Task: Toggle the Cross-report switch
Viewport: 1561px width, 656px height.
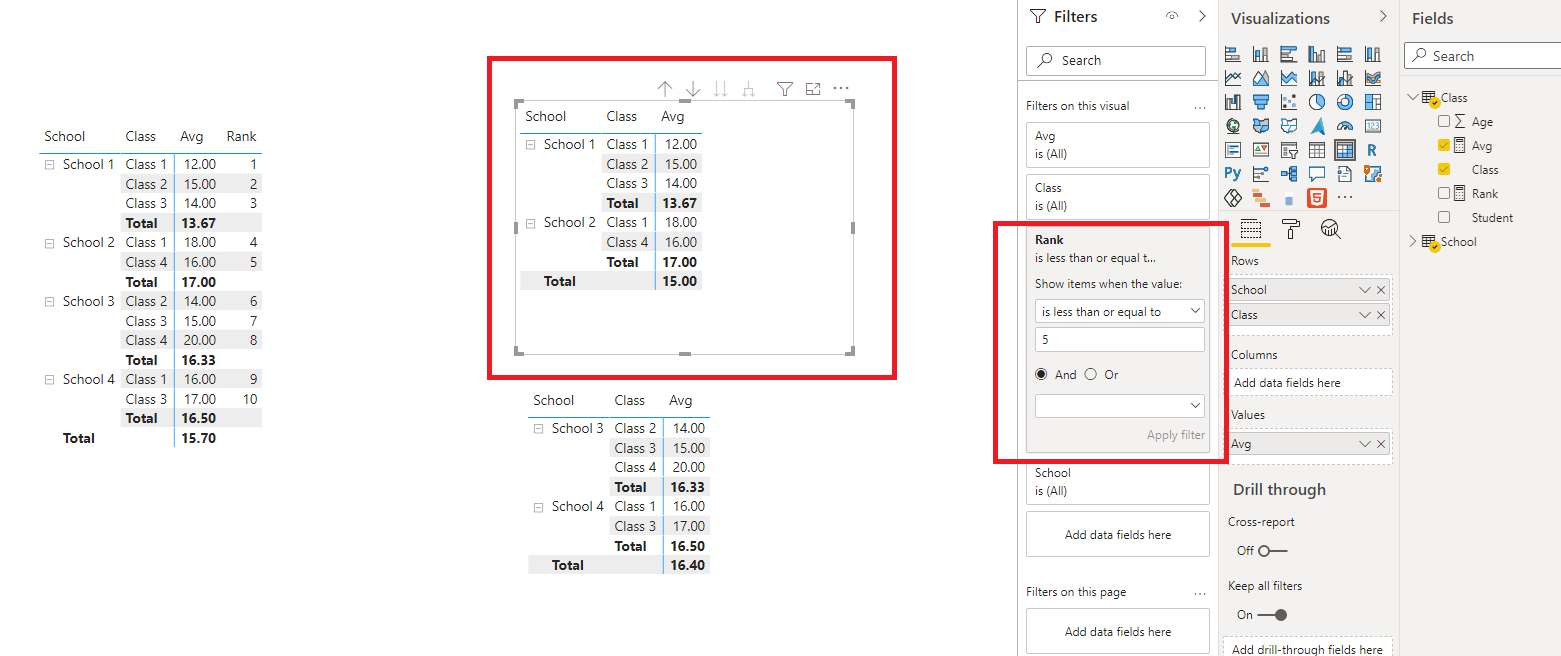Action: pyautogui.click(x=1273, y=551)
